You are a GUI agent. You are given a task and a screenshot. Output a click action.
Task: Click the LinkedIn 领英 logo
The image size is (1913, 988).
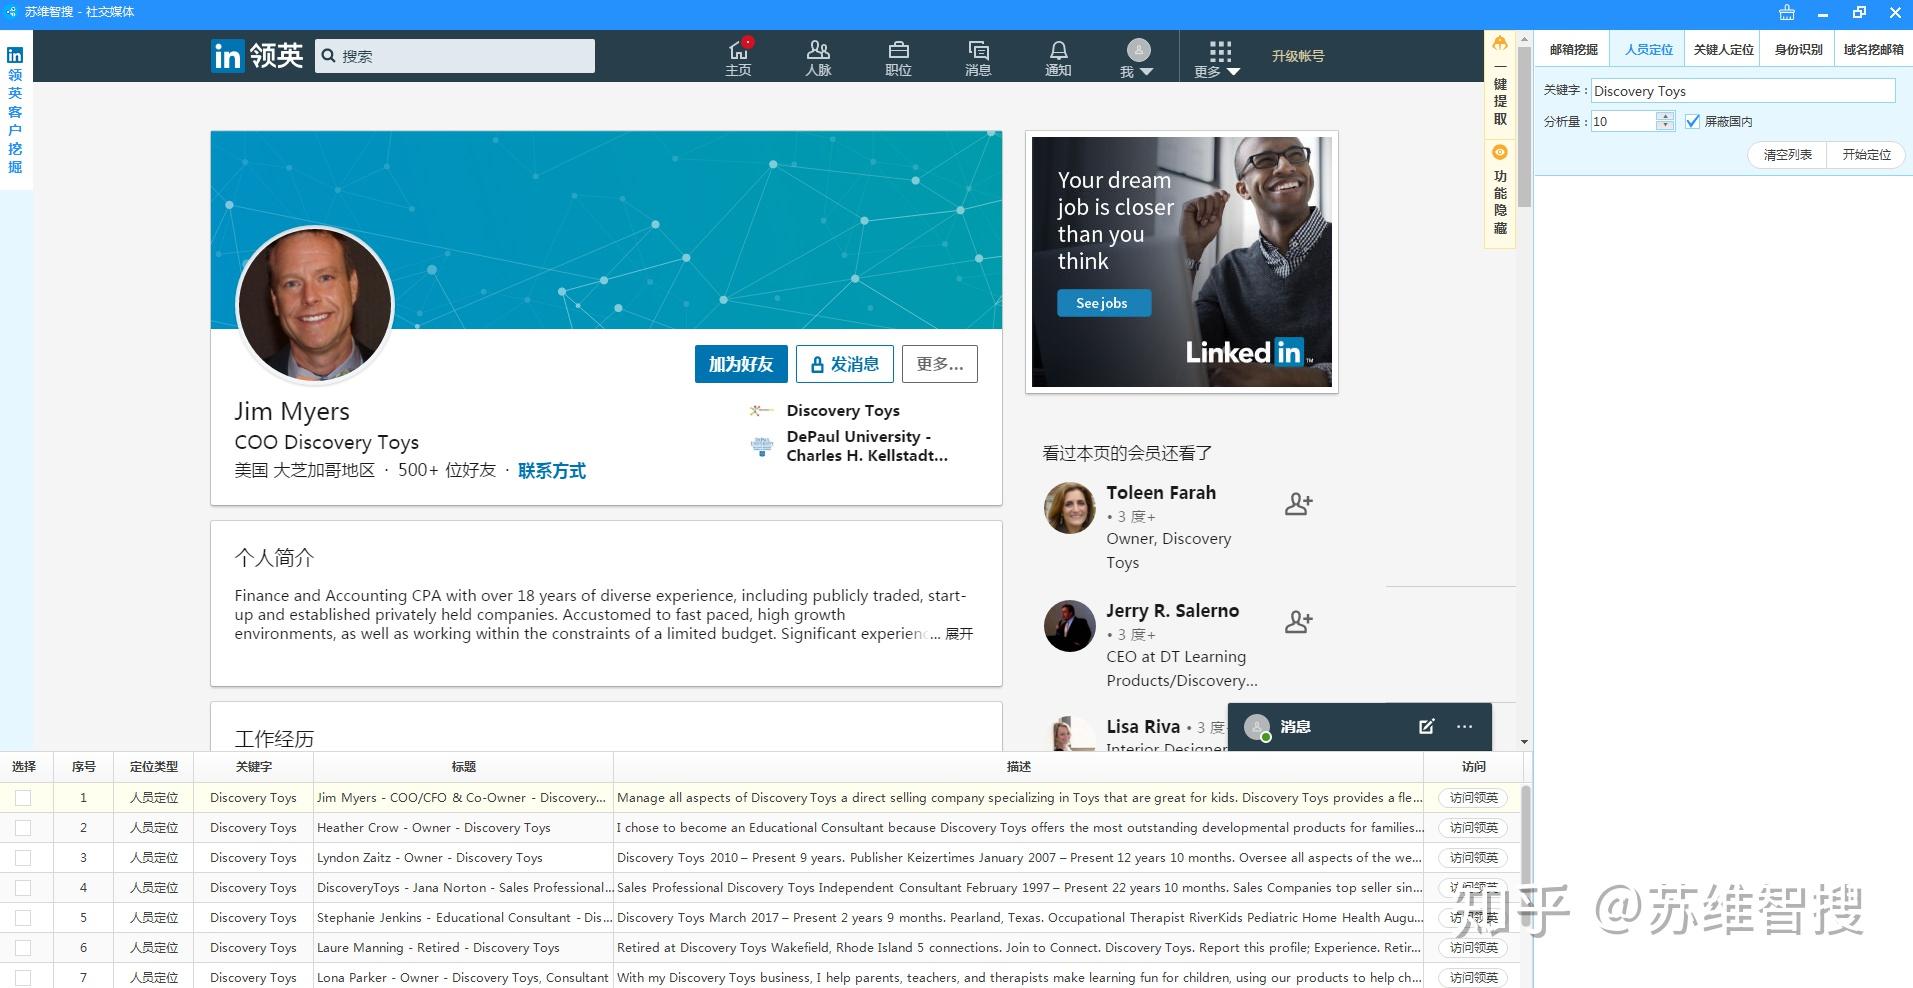click(x=257, y=56)
